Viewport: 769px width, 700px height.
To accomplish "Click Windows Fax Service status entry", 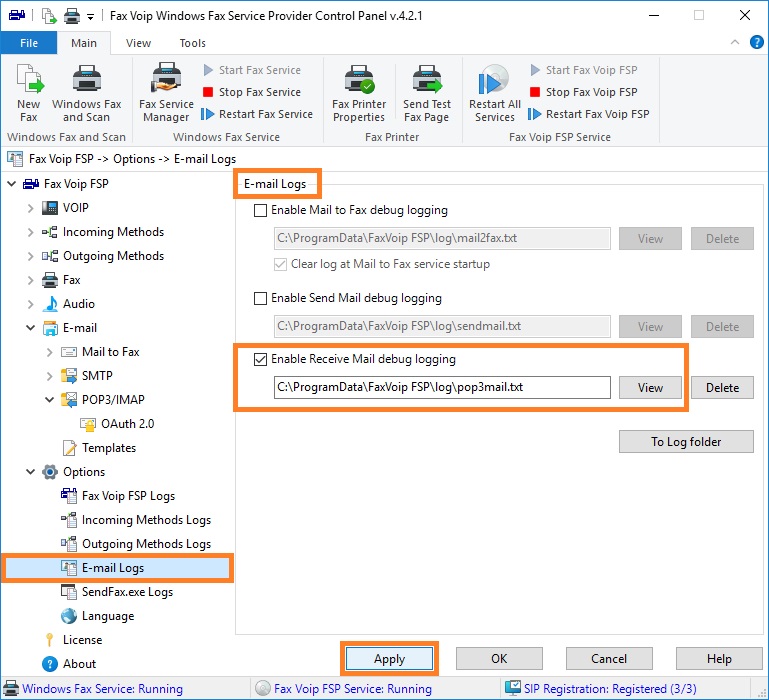I will coord(93,689).
